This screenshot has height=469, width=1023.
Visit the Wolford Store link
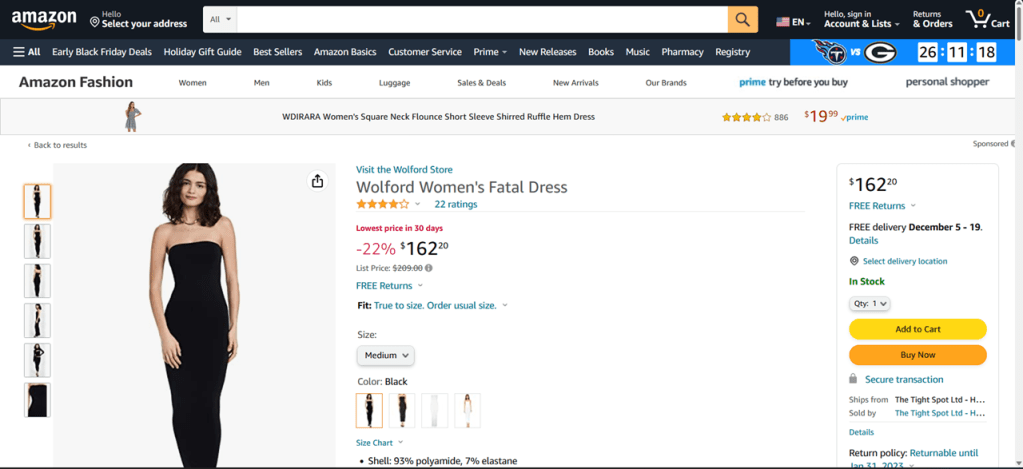(404, 170)
